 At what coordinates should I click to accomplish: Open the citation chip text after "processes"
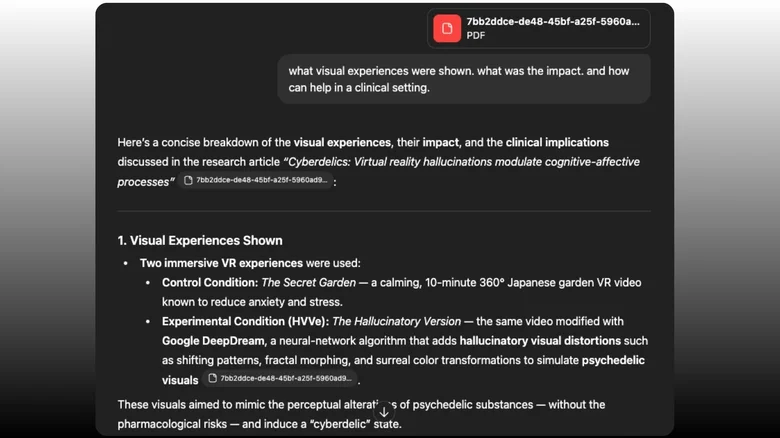coord(261,181)
